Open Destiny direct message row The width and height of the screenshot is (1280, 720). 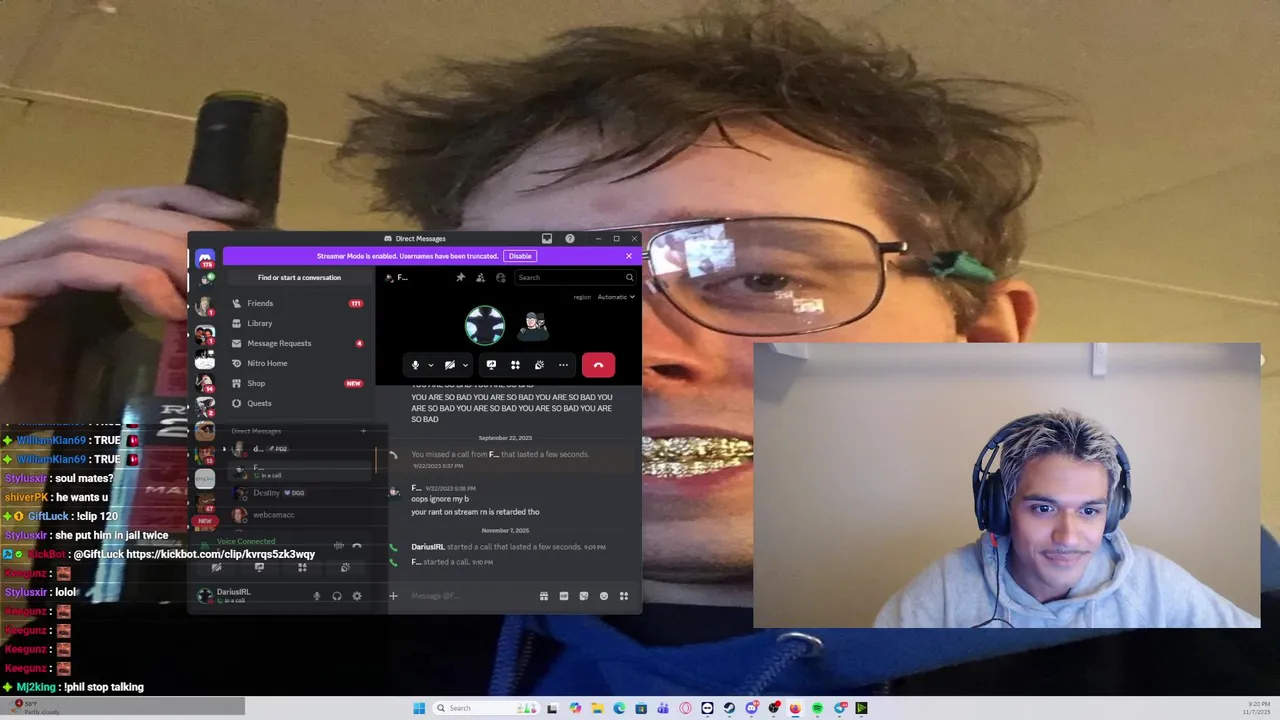click(x=297, y=493)
